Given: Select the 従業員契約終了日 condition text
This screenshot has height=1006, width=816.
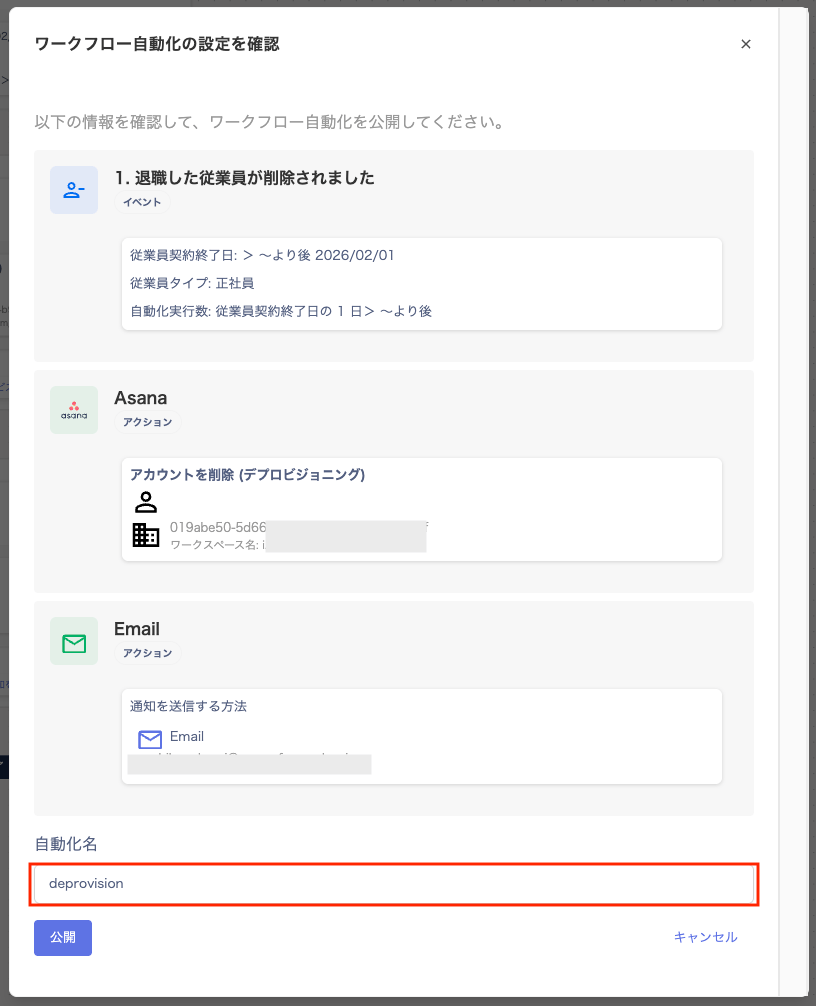Looking at the screenshot, I should coord(262,255).
